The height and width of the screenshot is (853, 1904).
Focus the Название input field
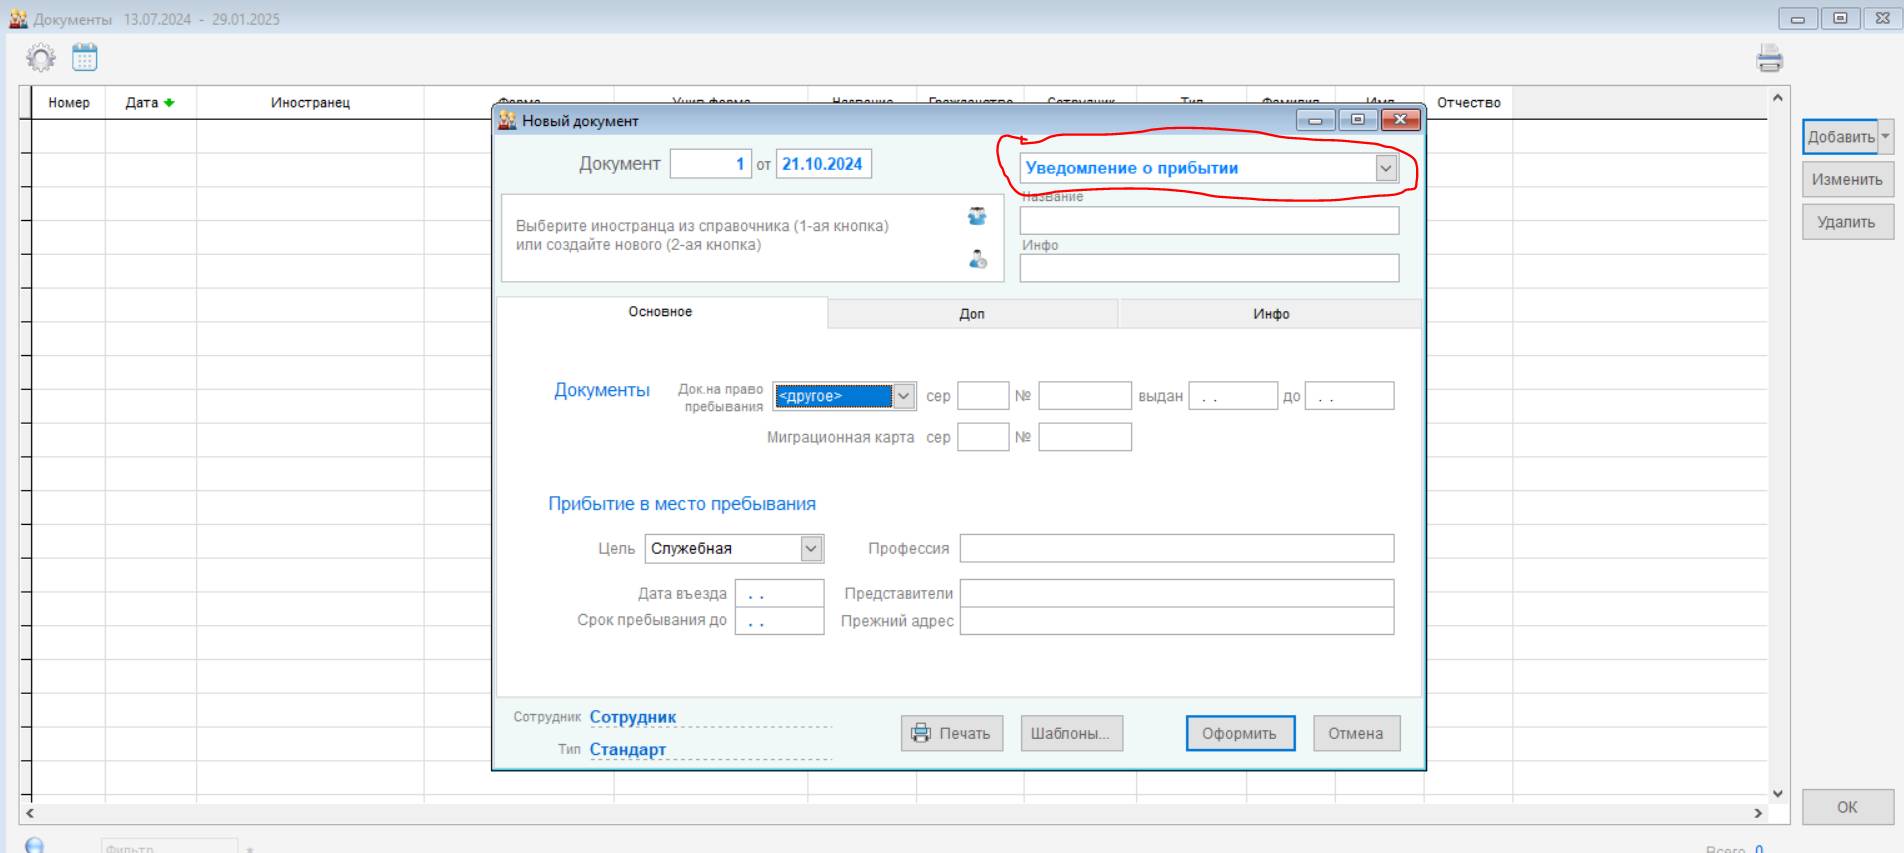[1209, 221]
